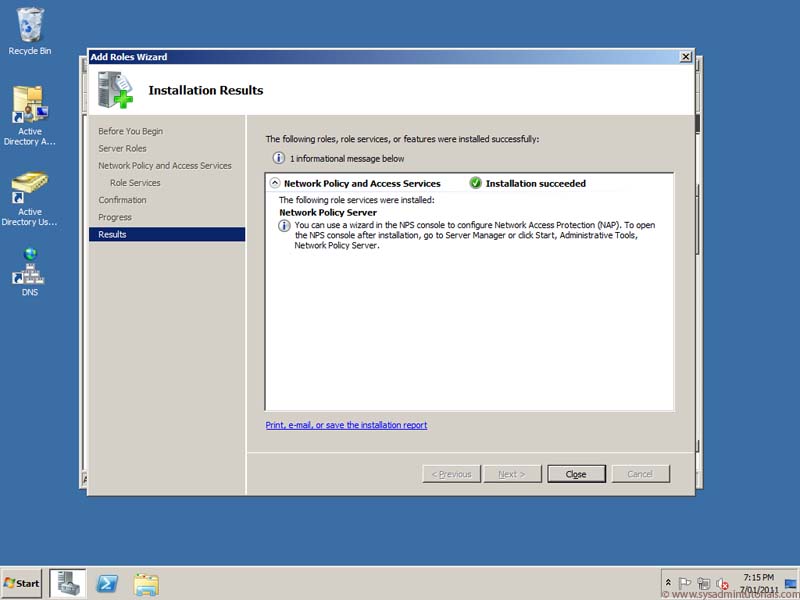Screen dimensions: 800x600
Task: Select Network Policy and Access Services step
Action: point(165,166)
